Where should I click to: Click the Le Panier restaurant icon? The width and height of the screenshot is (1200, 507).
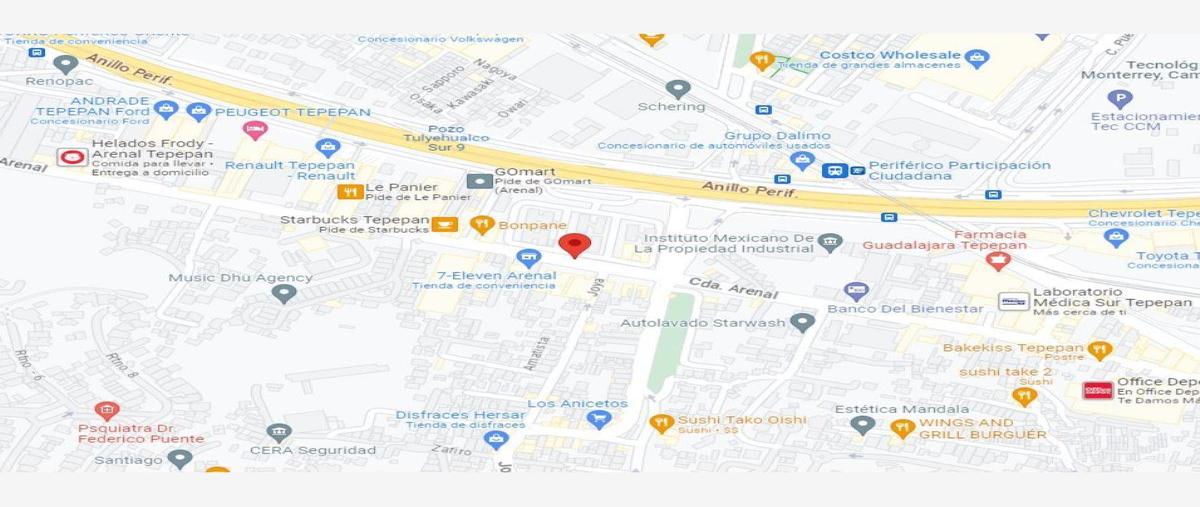pyautogui.click(x=349, y=191)
